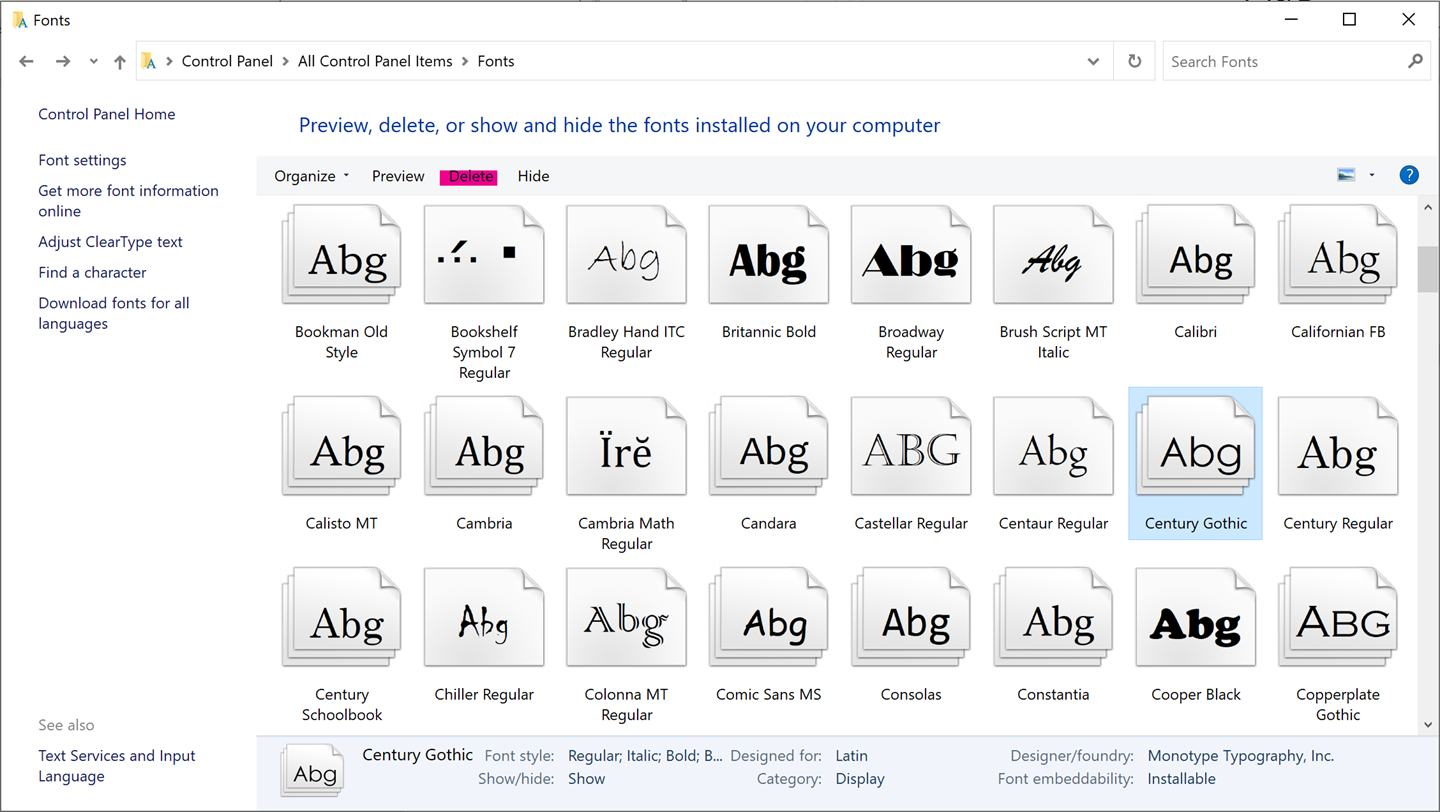Select the Californian FB font icon
This screenshot has height=812, width=1440.
pyautogui.click(x=1338, y=254)
